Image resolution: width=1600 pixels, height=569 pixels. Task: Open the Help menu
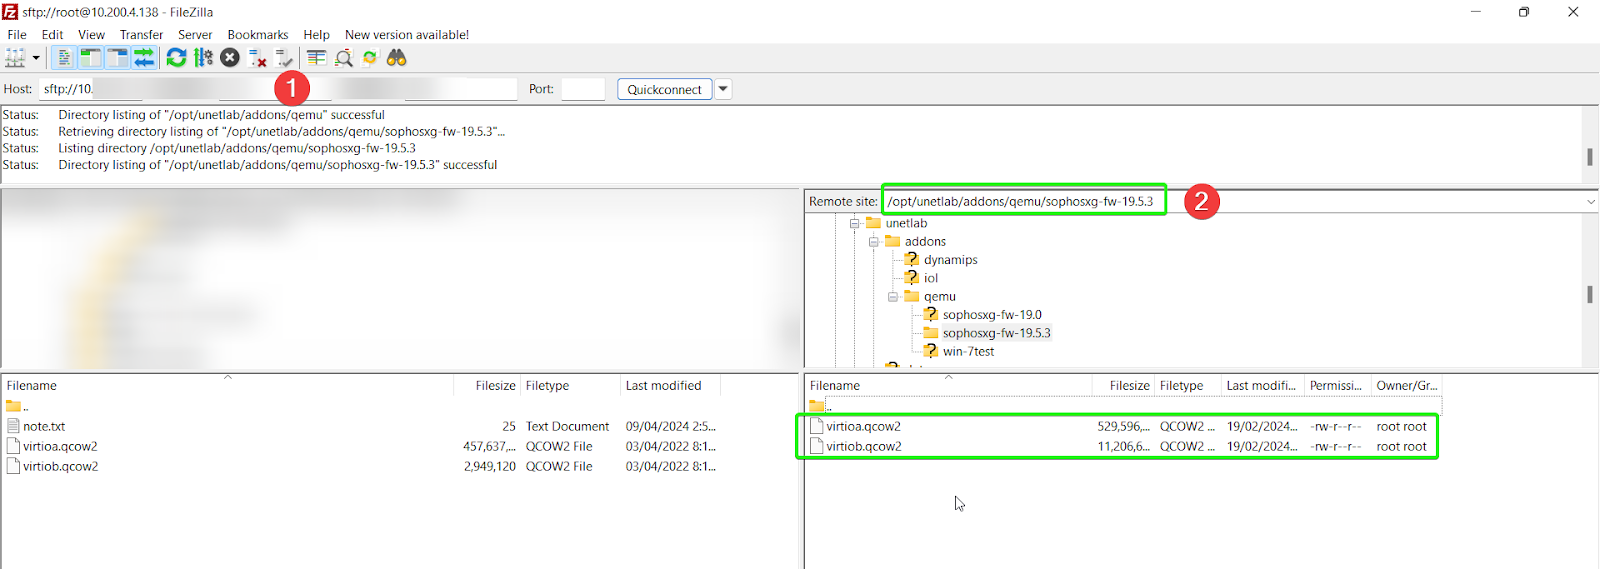[x=316, y=34]
